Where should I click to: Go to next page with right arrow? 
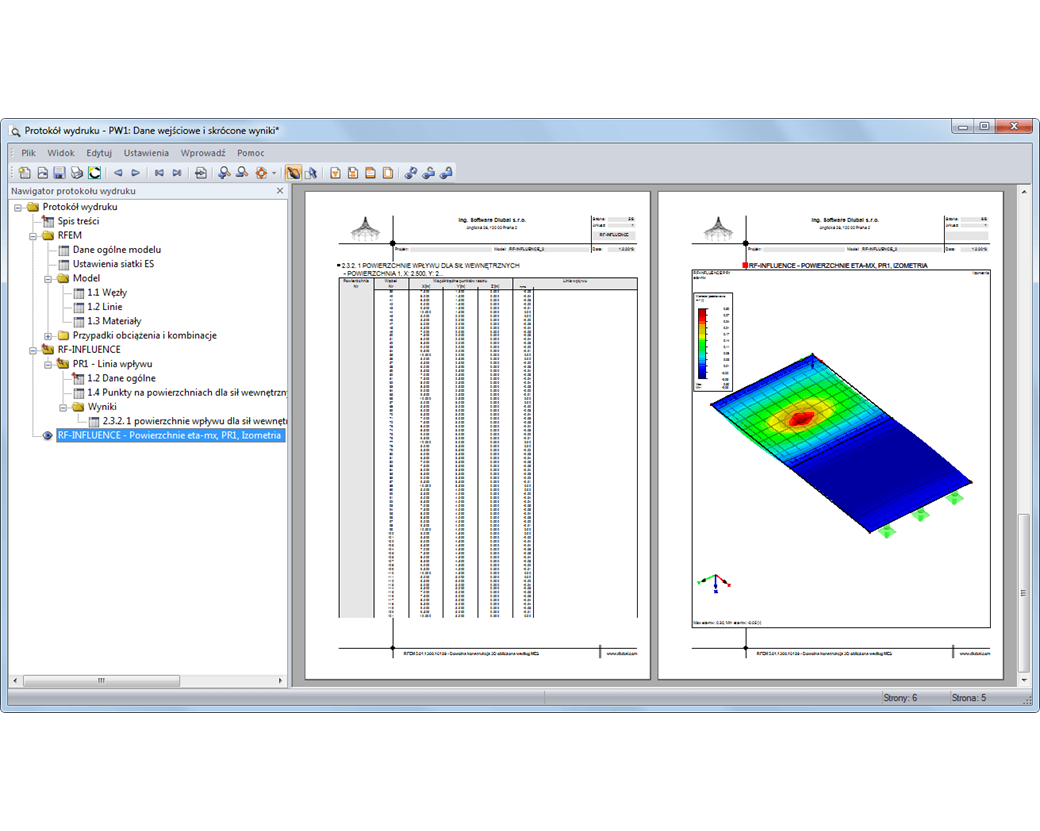click(136, 173)
